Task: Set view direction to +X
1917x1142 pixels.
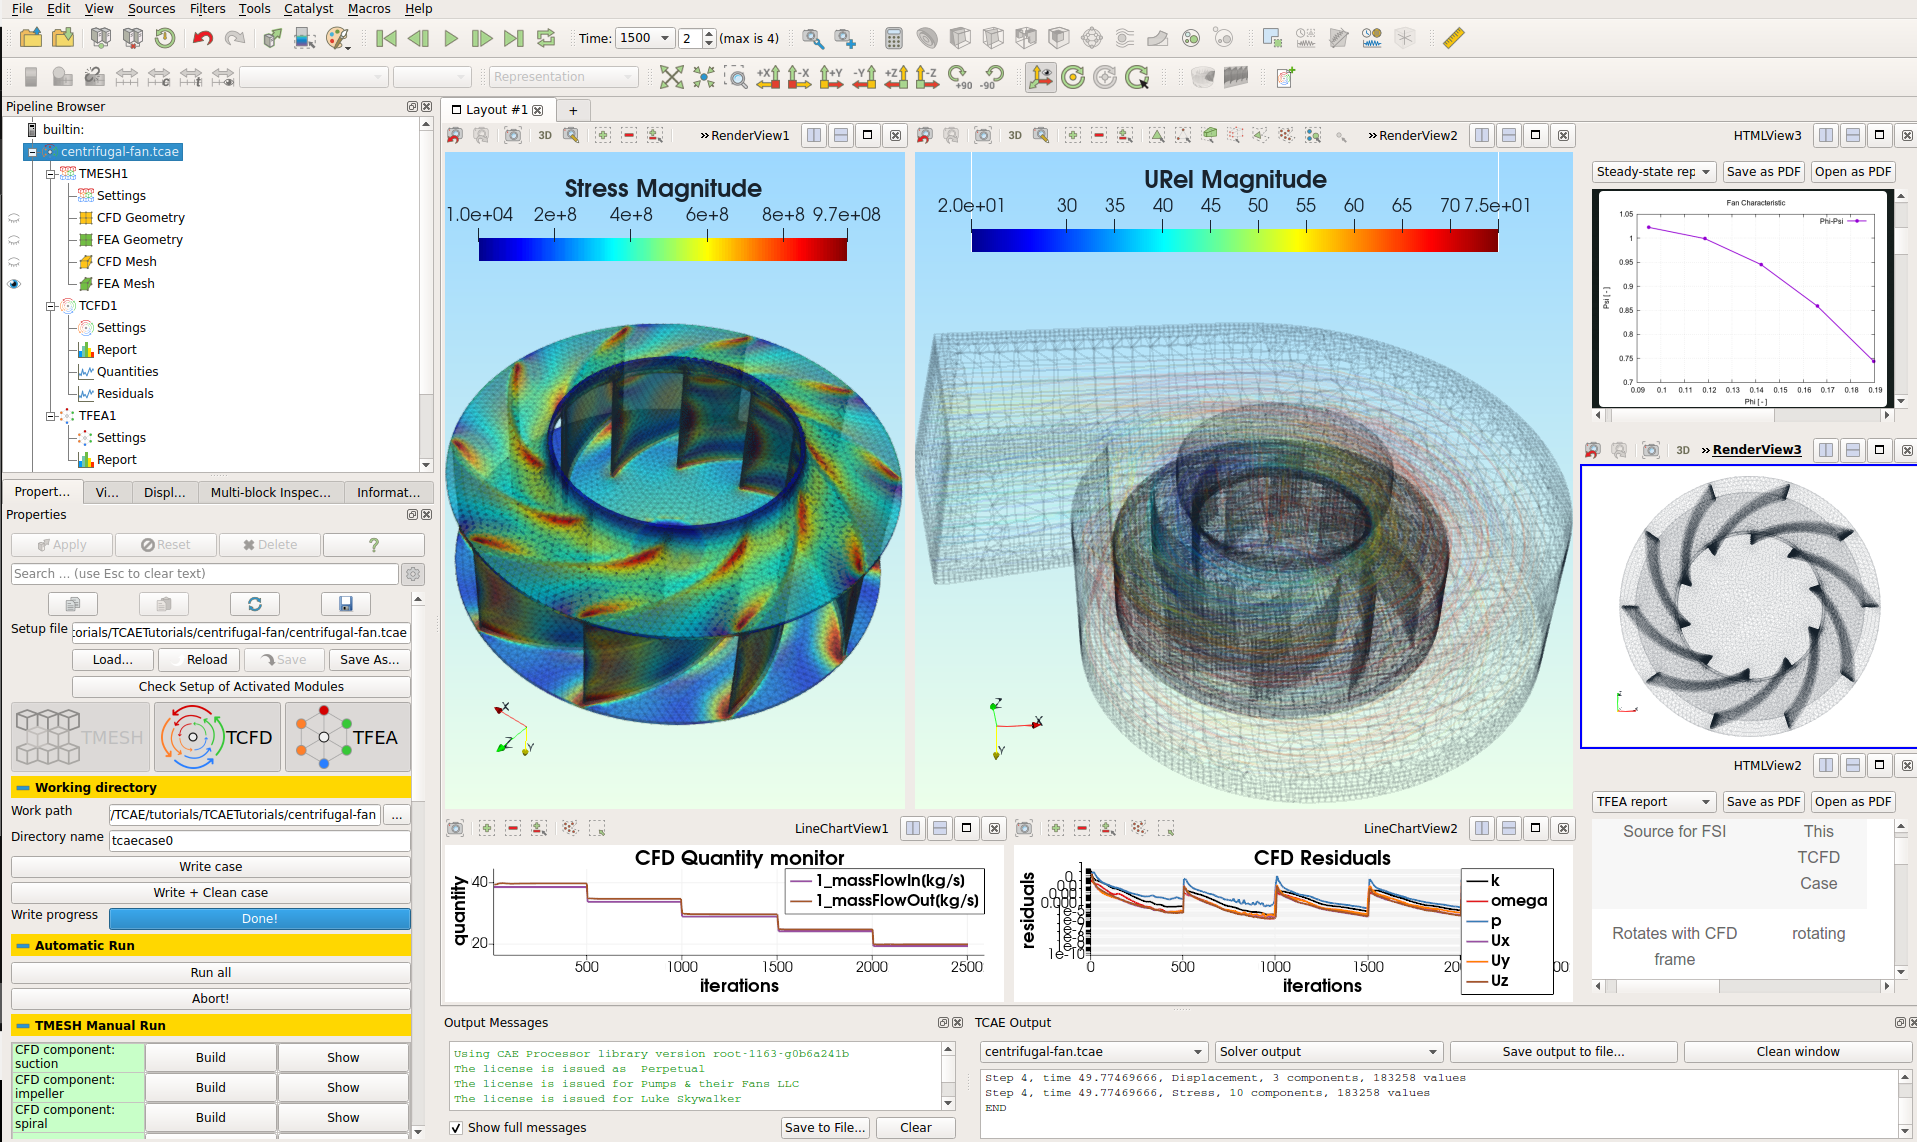Action: (x=768, y=77)
